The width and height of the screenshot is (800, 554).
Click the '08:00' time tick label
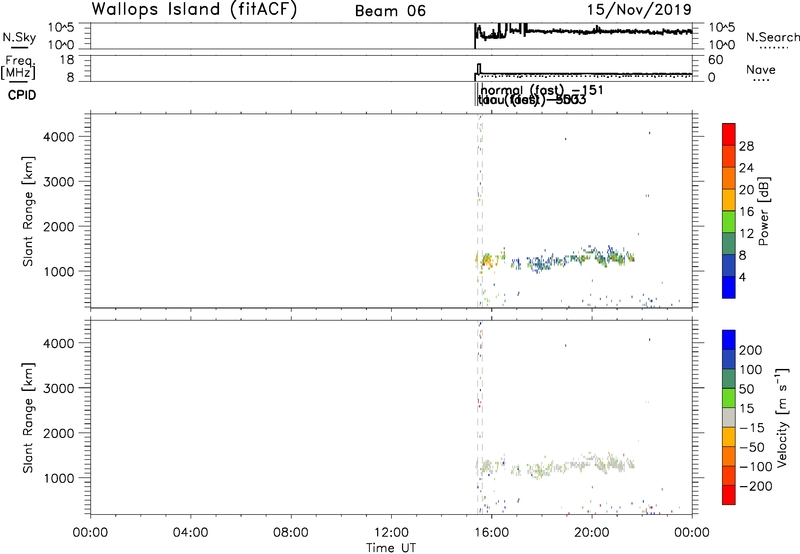(291, 533)
